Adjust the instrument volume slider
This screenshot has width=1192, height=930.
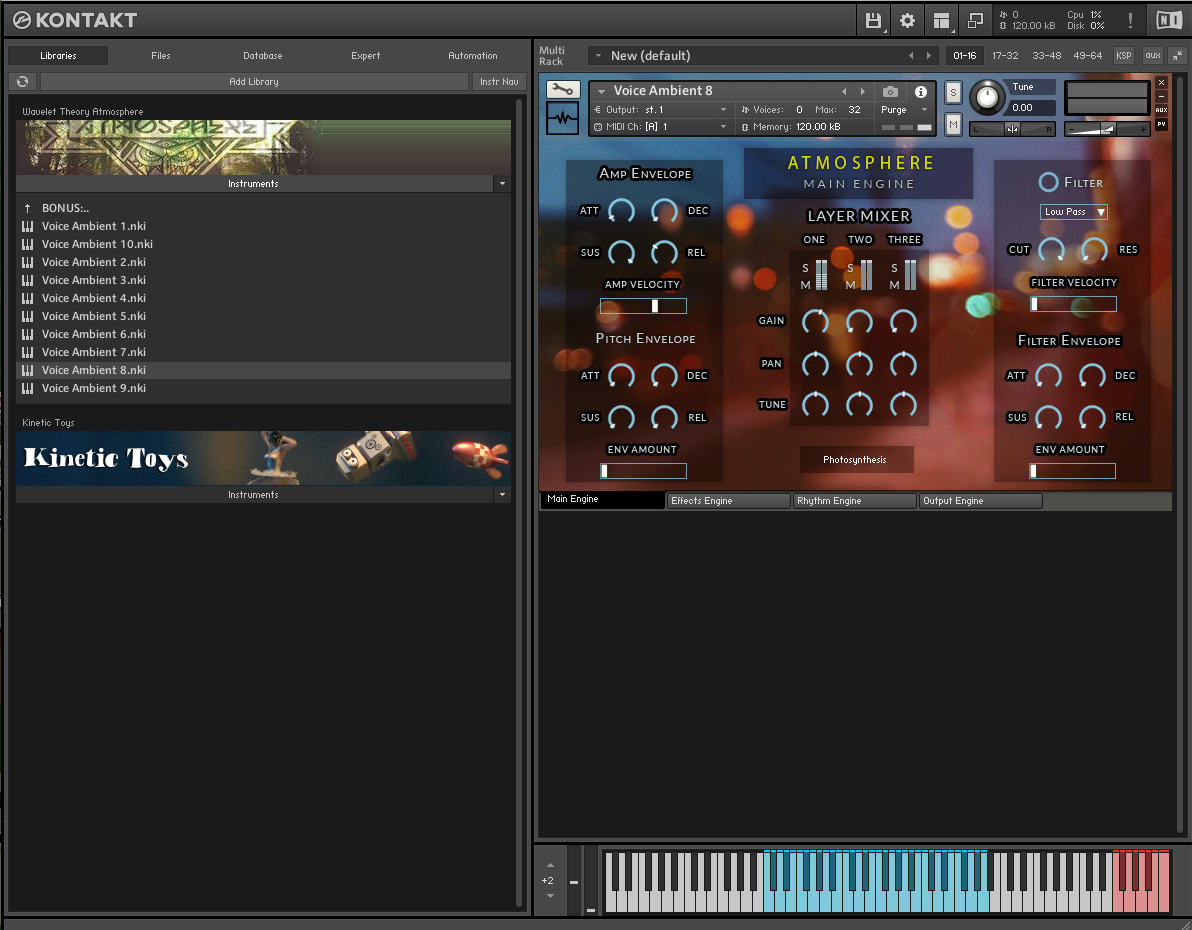pos(1106,129)
